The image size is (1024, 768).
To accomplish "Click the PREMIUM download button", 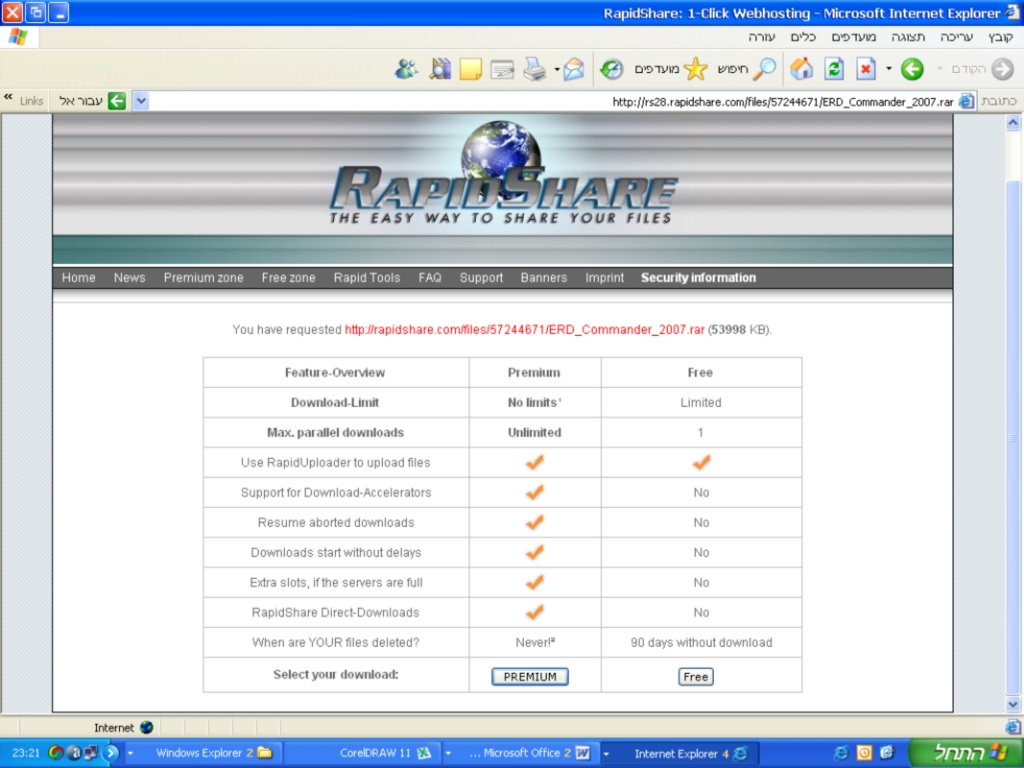I will coord(530,677).
